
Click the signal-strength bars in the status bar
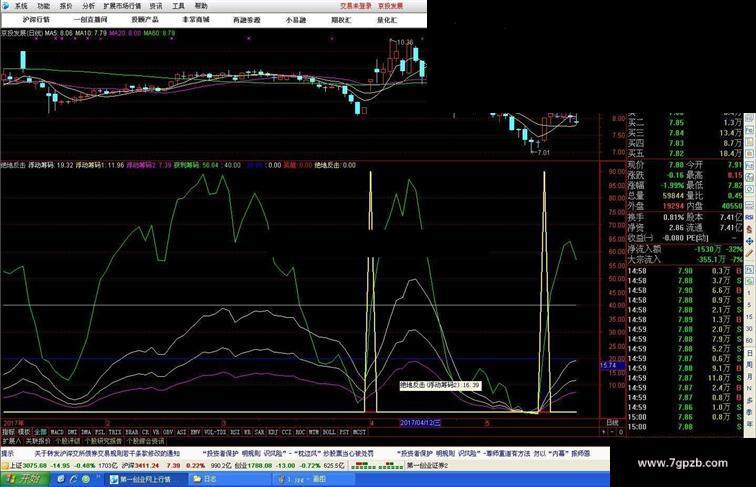377,466
